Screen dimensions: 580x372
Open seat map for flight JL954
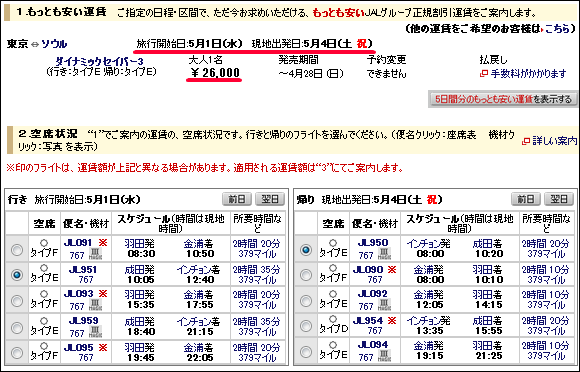point(368,321)
